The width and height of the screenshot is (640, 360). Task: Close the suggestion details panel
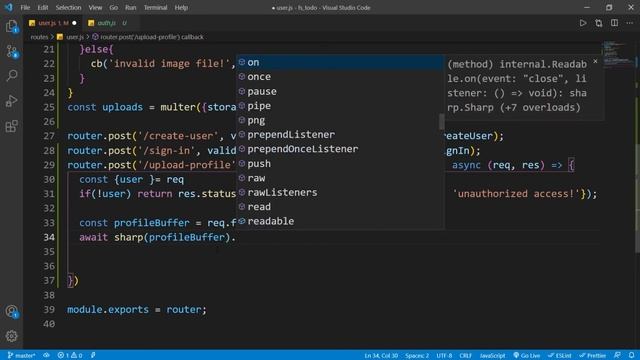tap(595, 61)
